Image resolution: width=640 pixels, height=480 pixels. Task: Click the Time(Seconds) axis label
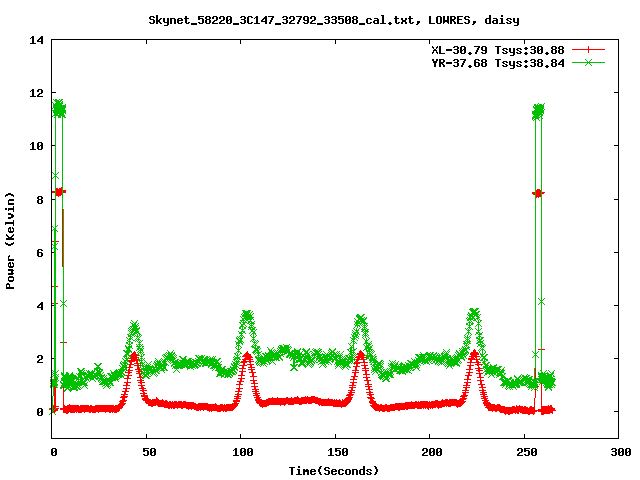333,471
